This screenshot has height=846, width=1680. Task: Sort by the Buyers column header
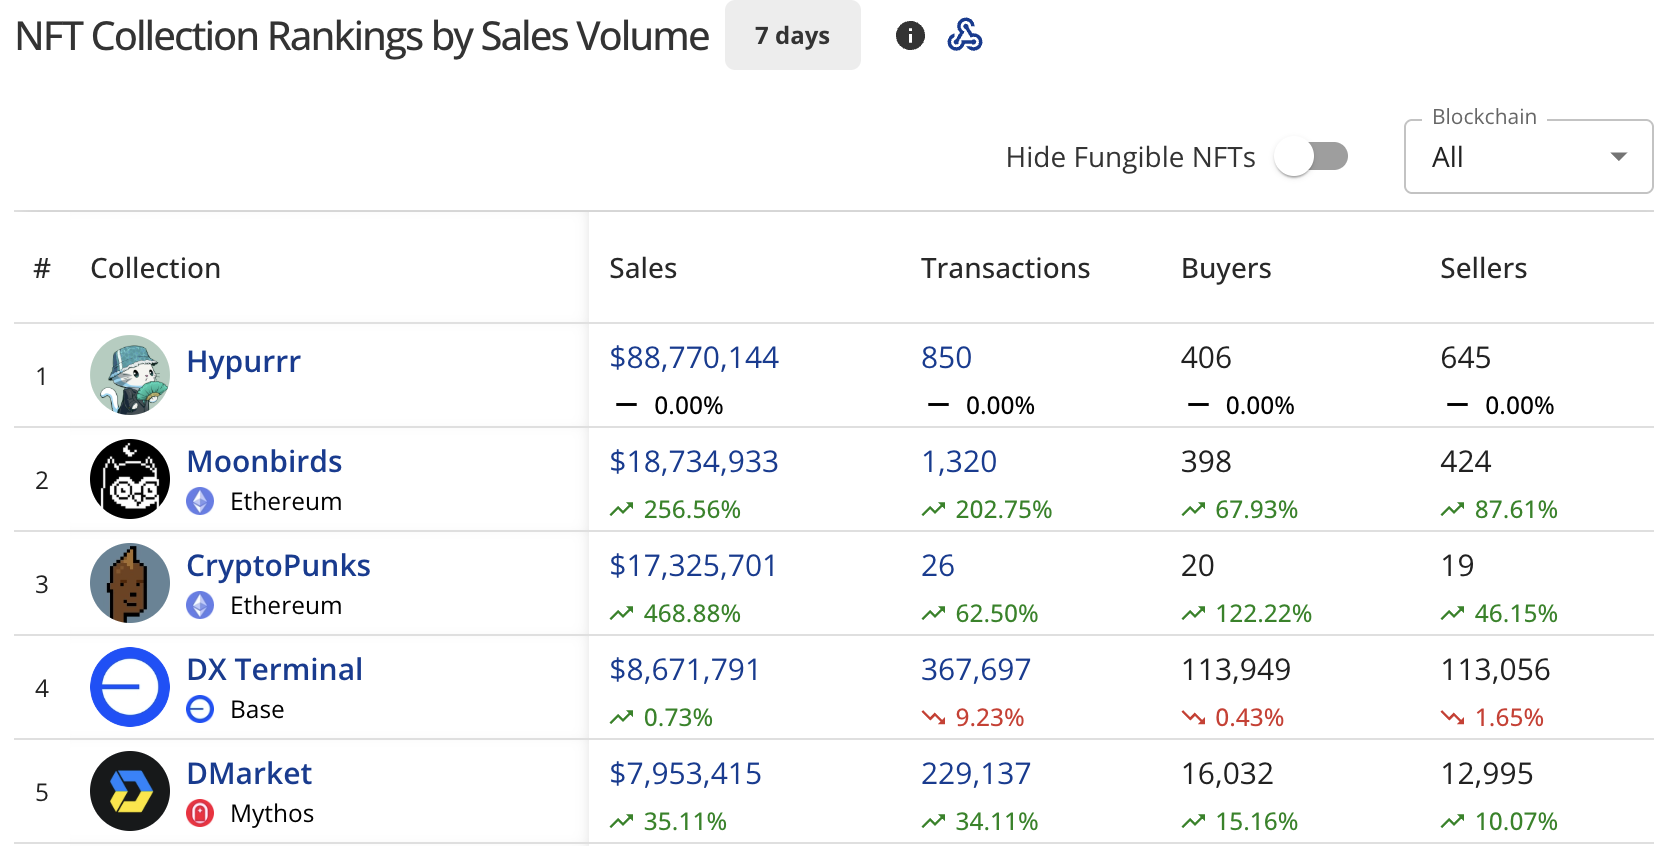(1226, 268)
